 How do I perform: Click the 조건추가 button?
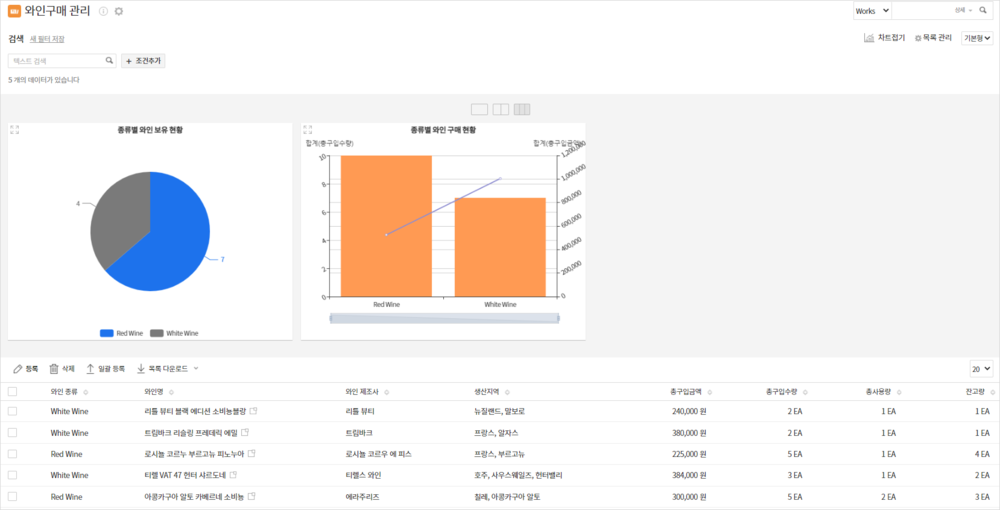(143, 61)
